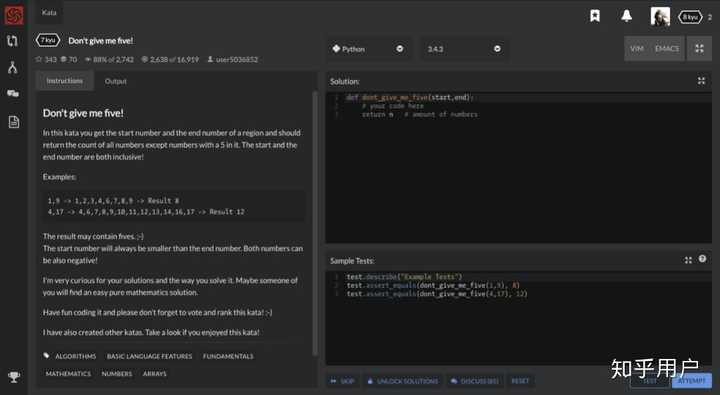This screenshot has height=395, width=720.
Task: Click the star count 343 icon
Action: coord(39,59)
